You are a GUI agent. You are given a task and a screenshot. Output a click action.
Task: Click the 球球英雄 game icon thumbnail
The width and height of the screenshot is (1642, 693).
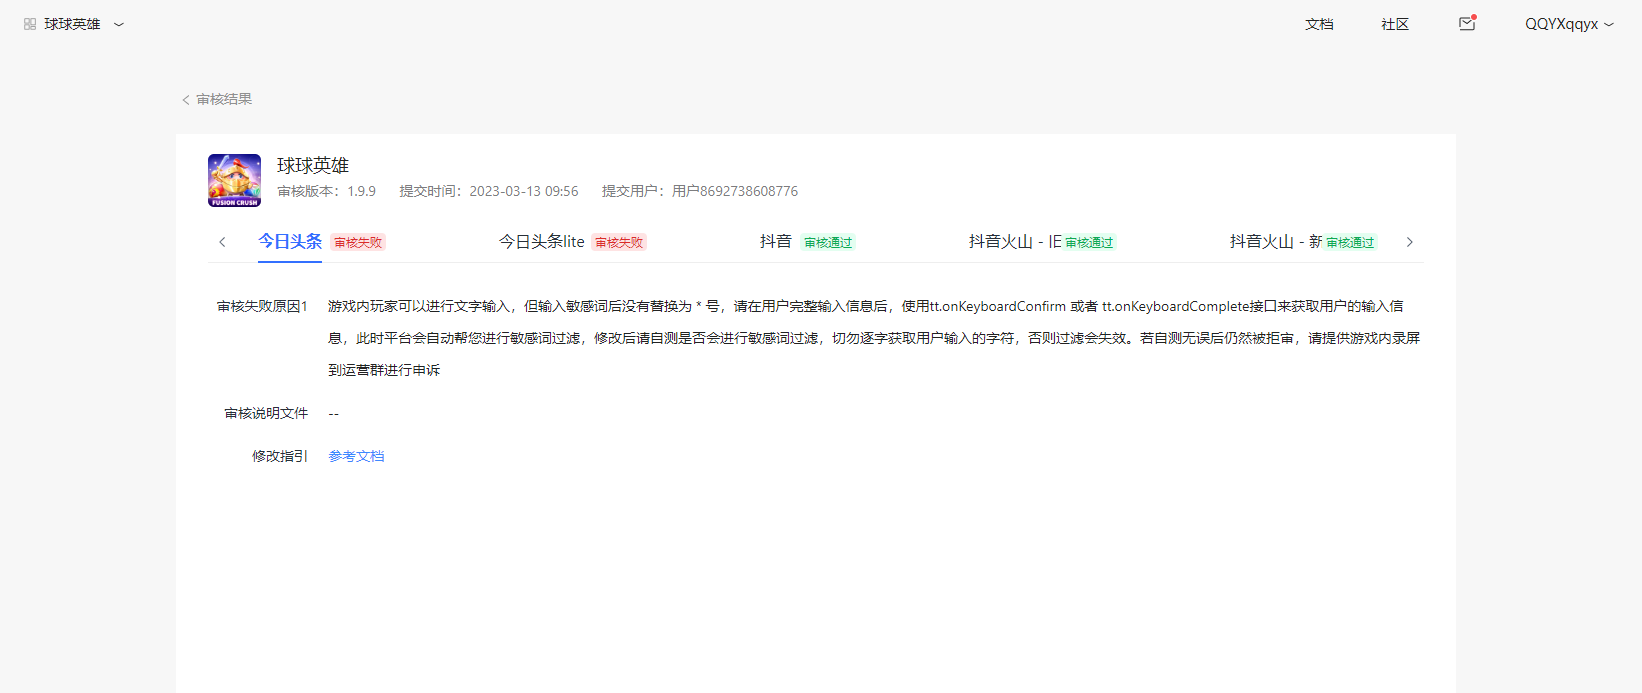[x=234, y=180]
